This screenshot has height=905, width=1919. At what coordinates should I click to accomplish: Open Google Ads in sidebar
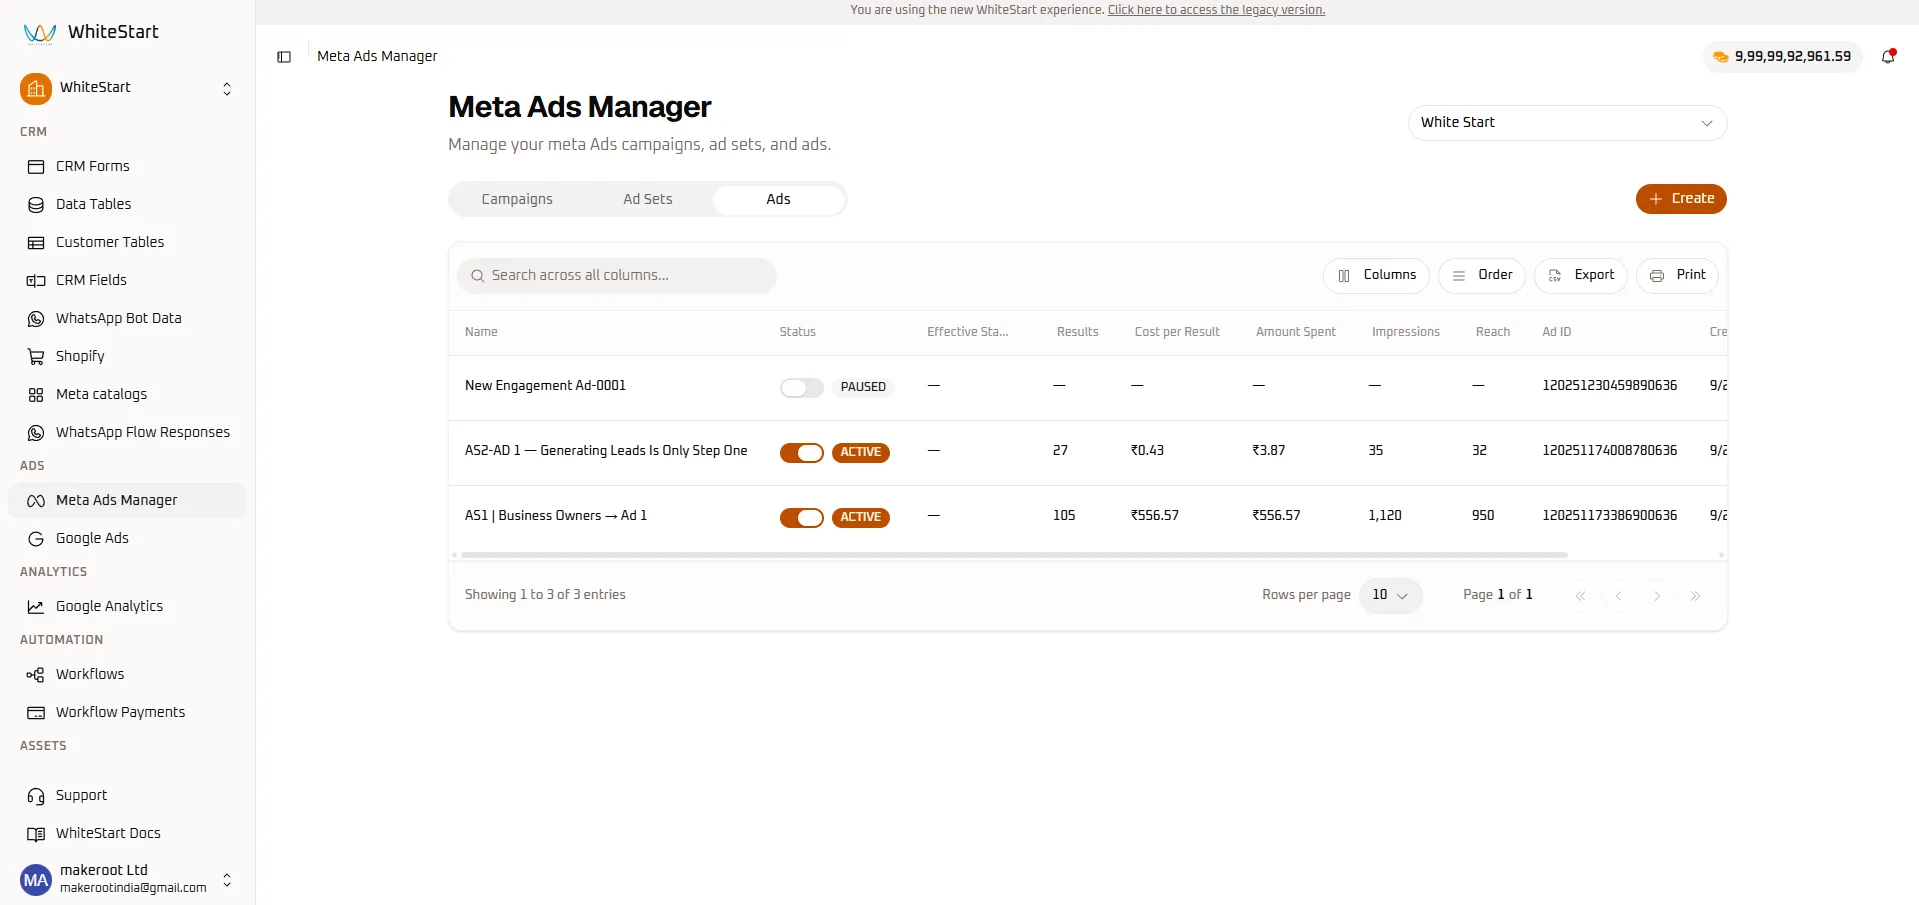click(x=128, y=538)
